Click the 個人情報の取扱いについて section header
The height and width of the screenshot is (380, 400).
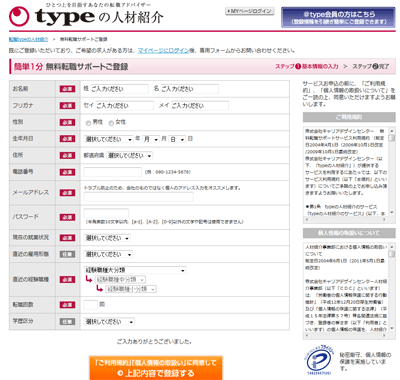point(349,233)
